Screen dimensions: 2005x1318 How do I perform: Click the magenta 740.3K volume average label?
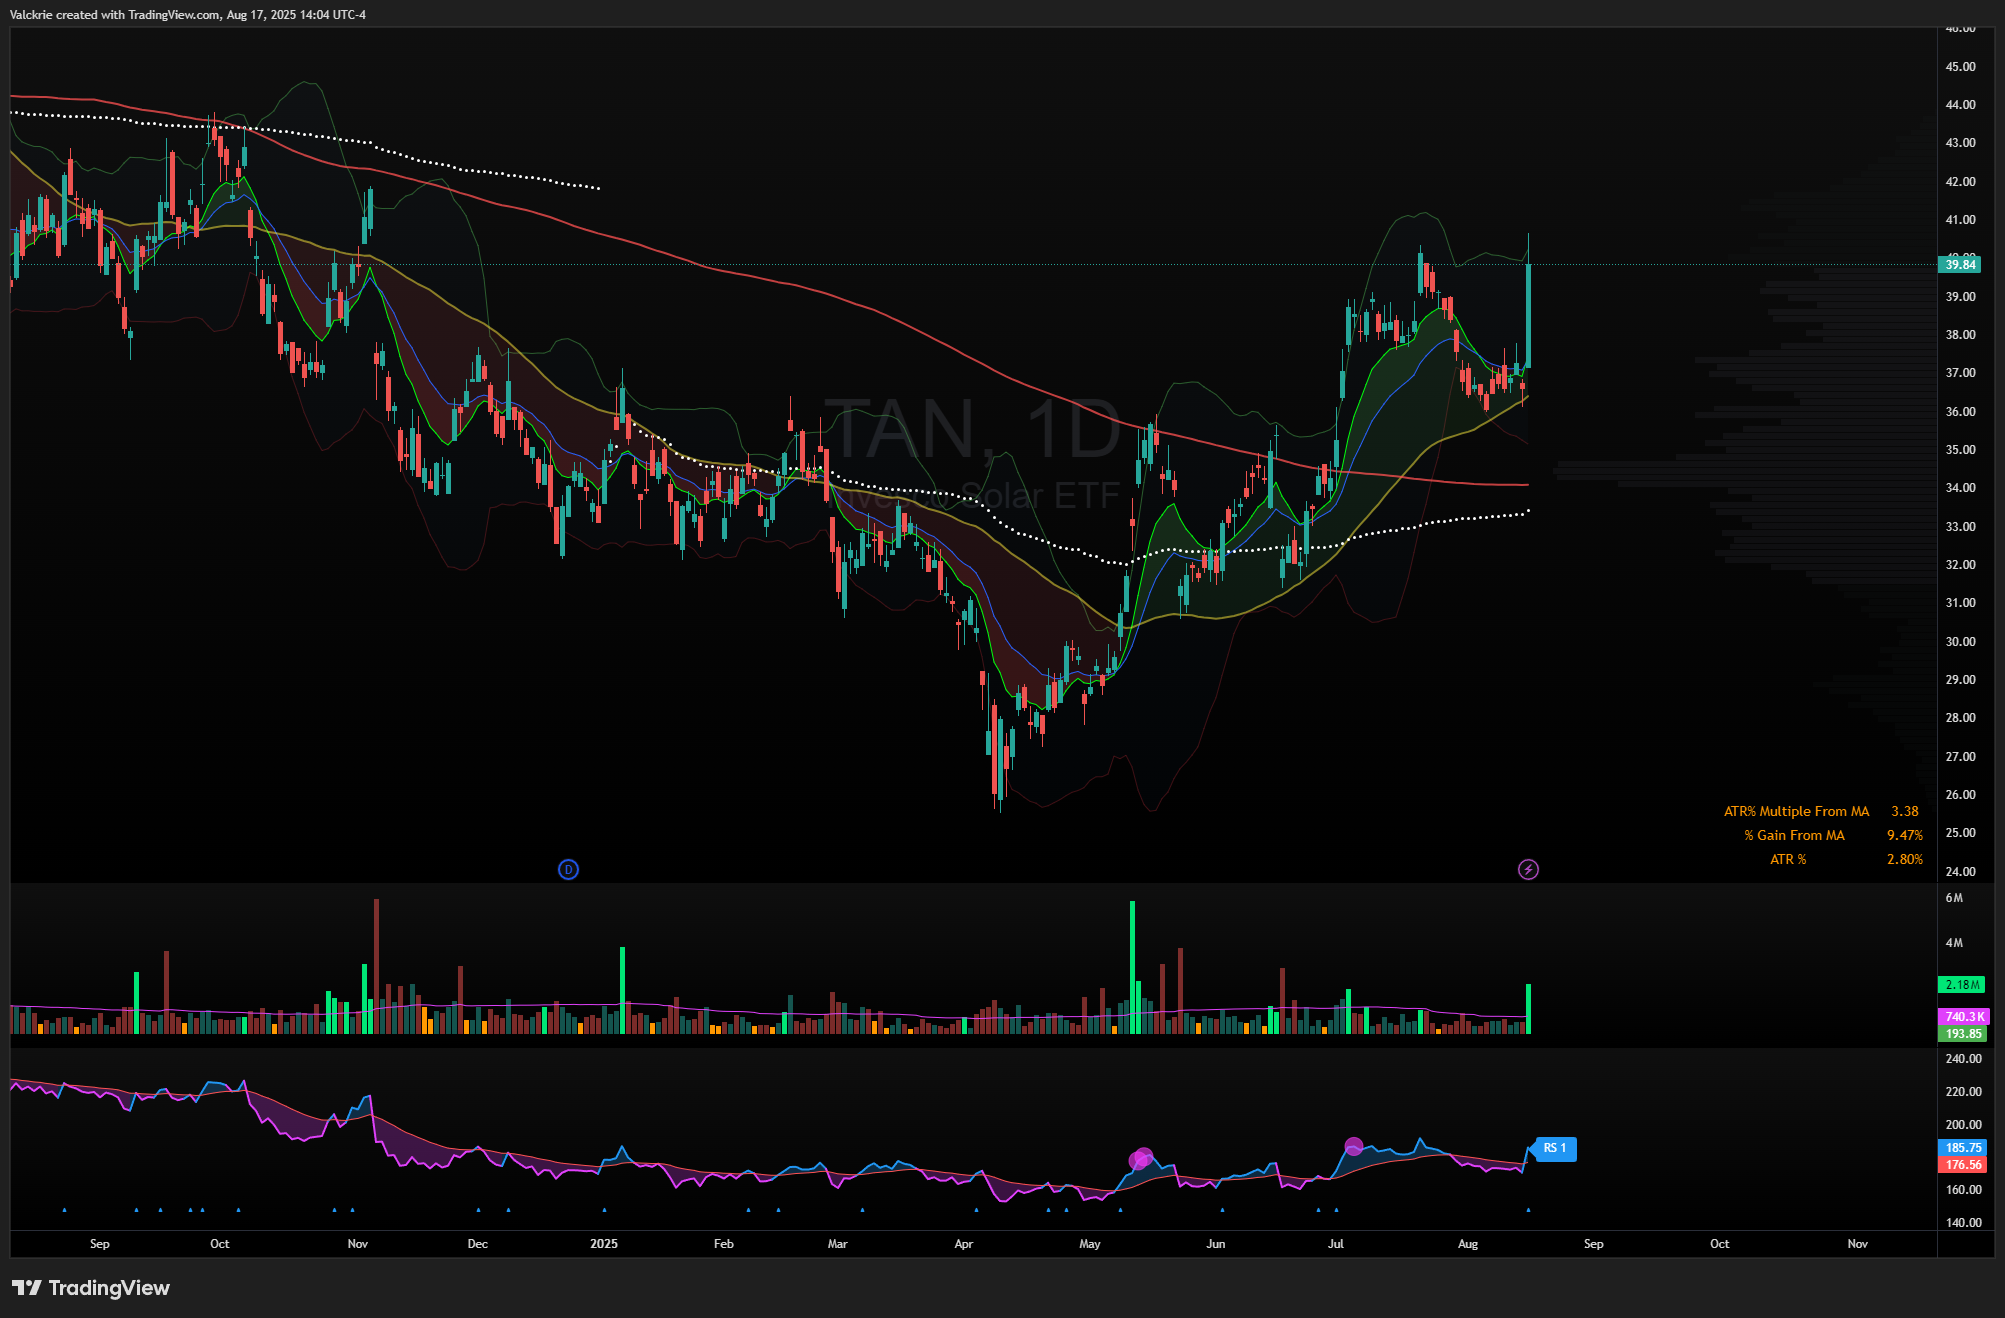click(1963, 1016)
